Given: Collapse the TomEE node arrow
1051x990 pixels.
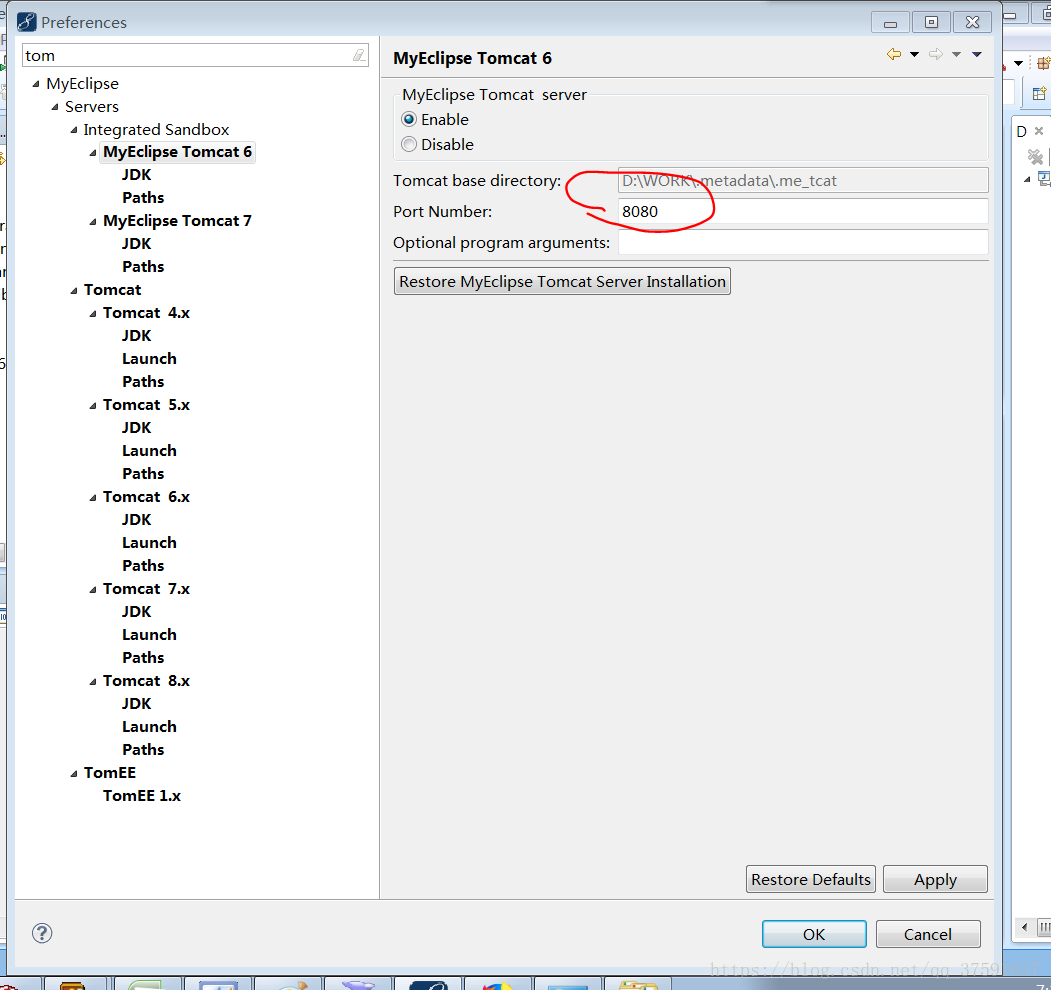Looking at the screenshot, I should 74,774.
